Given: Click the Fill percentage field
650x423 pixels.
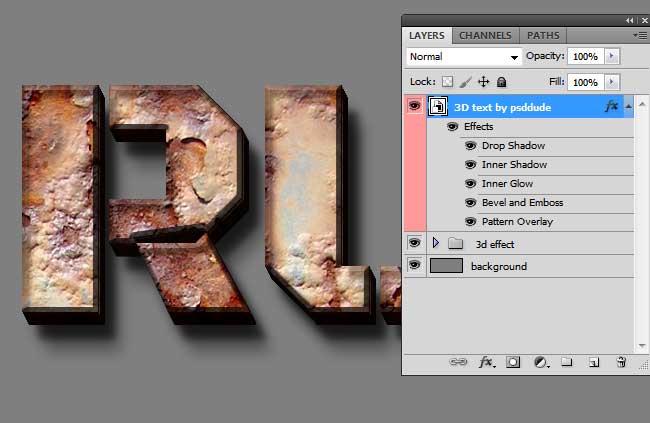Looking at the screenshot, I should click(585, 82).
